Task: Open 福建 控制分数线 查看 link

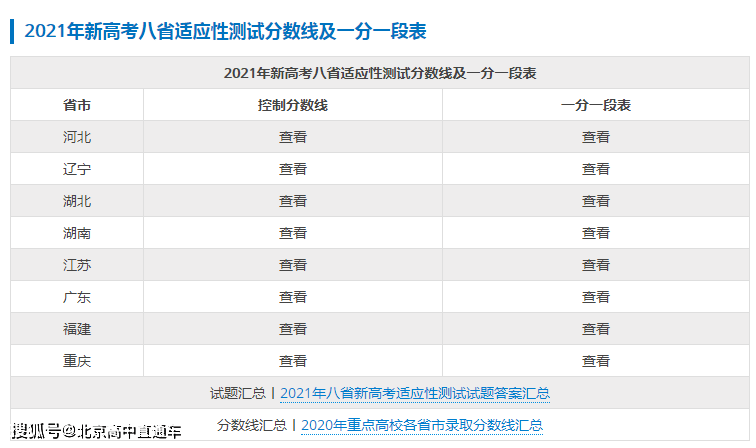Action: tap(292, 329)
